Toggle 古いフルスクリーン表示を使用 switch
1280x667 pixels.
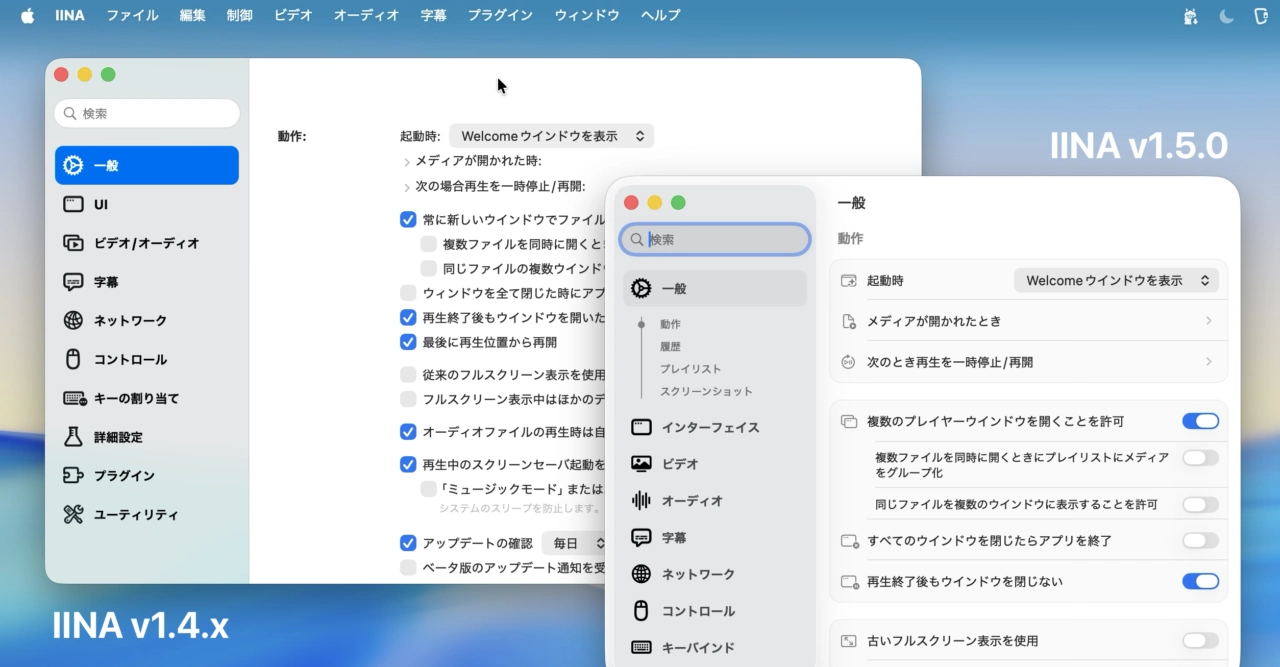tap(1201, 640)
